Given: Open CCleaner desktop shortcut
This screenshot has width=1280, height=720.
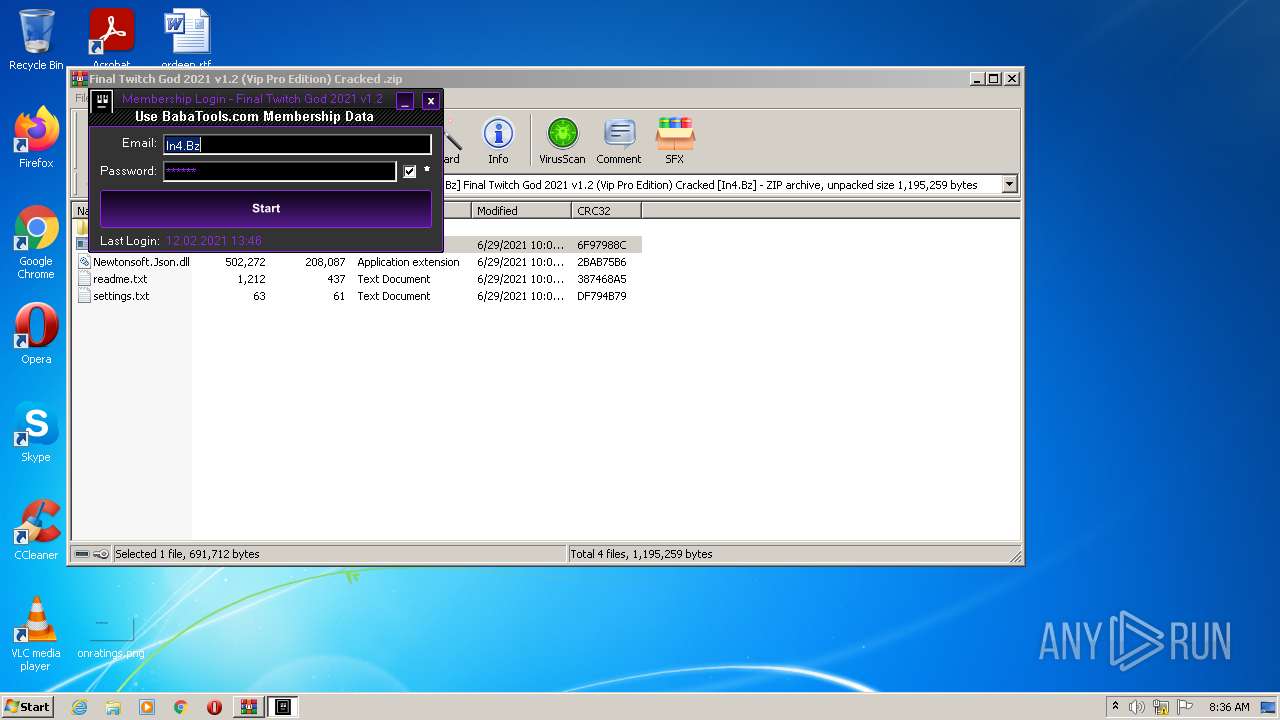Looking at the screenshot, I should point(36,529).
